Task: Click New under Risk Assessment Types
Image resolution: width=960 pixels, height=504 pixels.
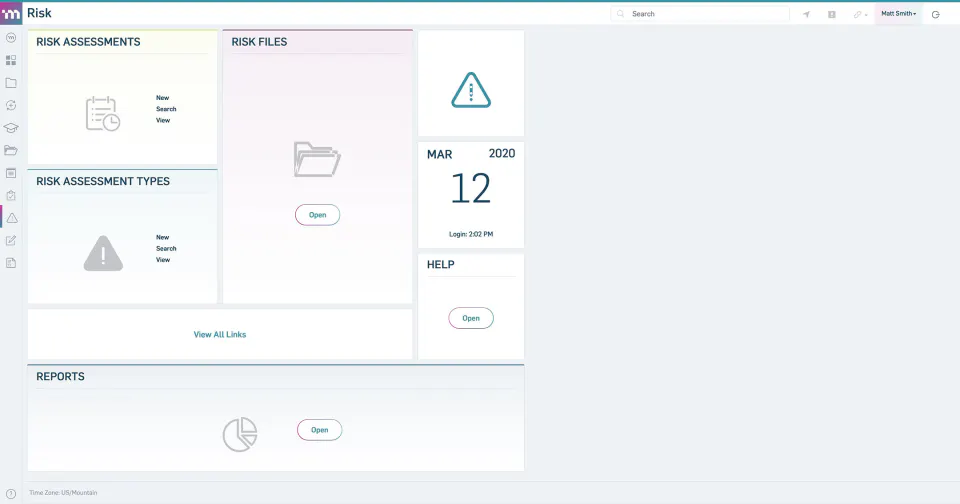Action: point(162,238)
